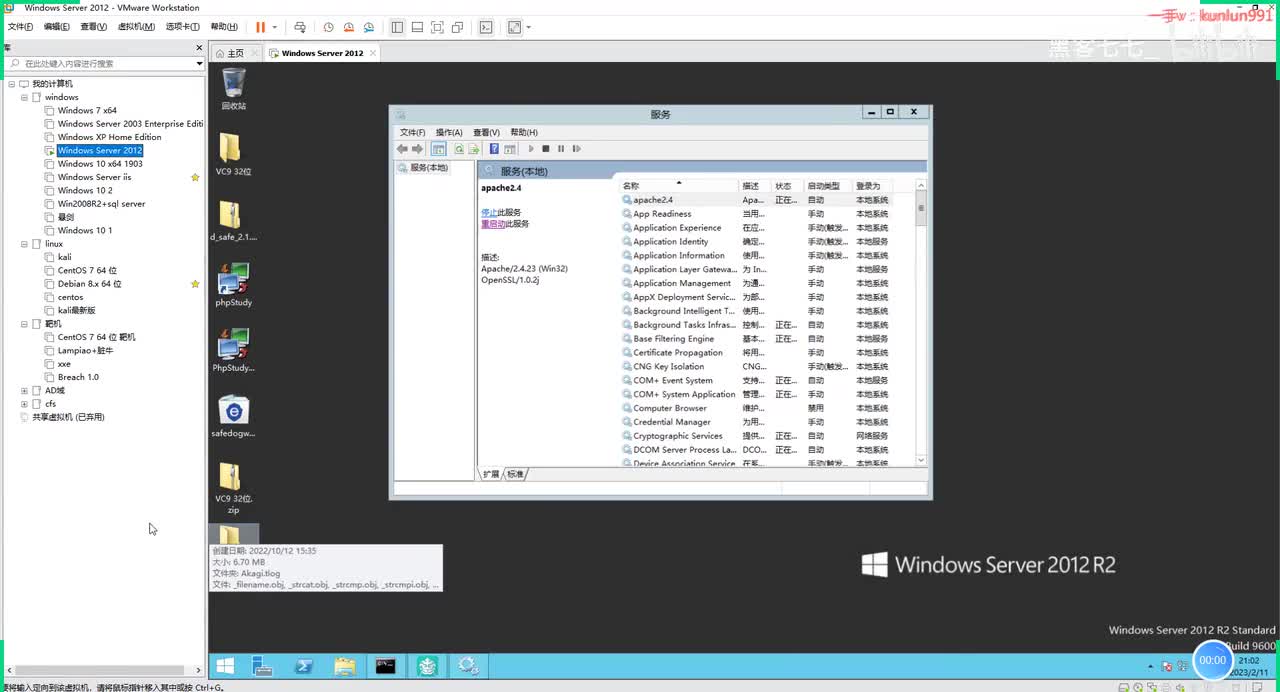Open VMware 文件(F) menu
1280x692 pixels.
[21, 27]
